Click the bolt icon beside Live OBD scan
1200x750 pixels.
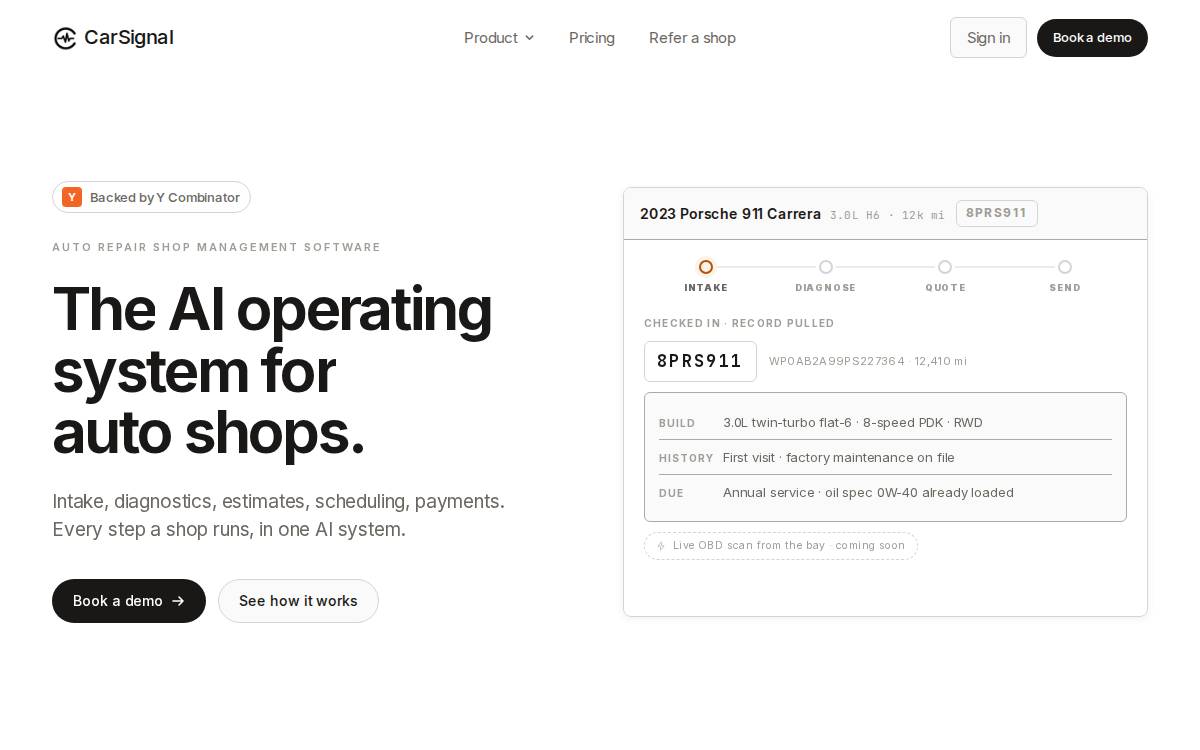coord(660,546)
